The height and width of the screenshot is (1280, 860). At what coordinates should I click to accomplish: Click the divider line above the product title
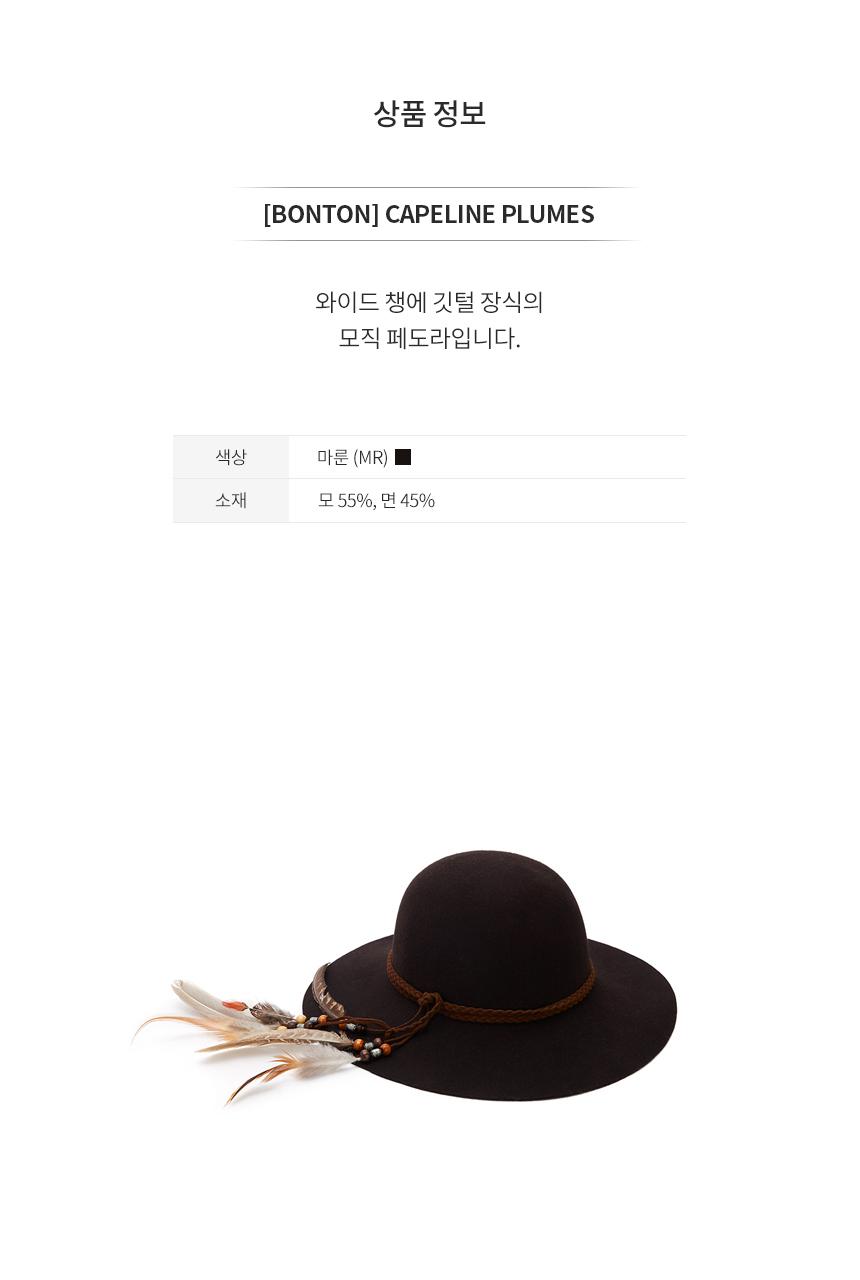[435, 187]
